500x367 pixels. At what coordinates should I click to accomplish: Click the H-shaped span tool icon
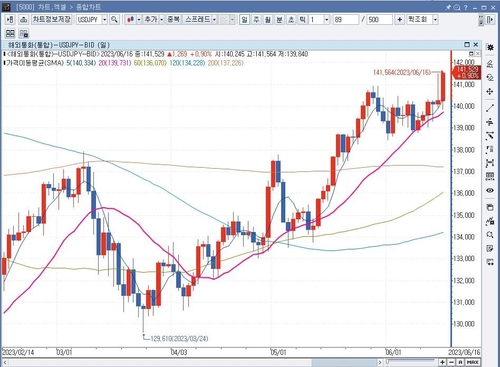click(x=490, y=163)
